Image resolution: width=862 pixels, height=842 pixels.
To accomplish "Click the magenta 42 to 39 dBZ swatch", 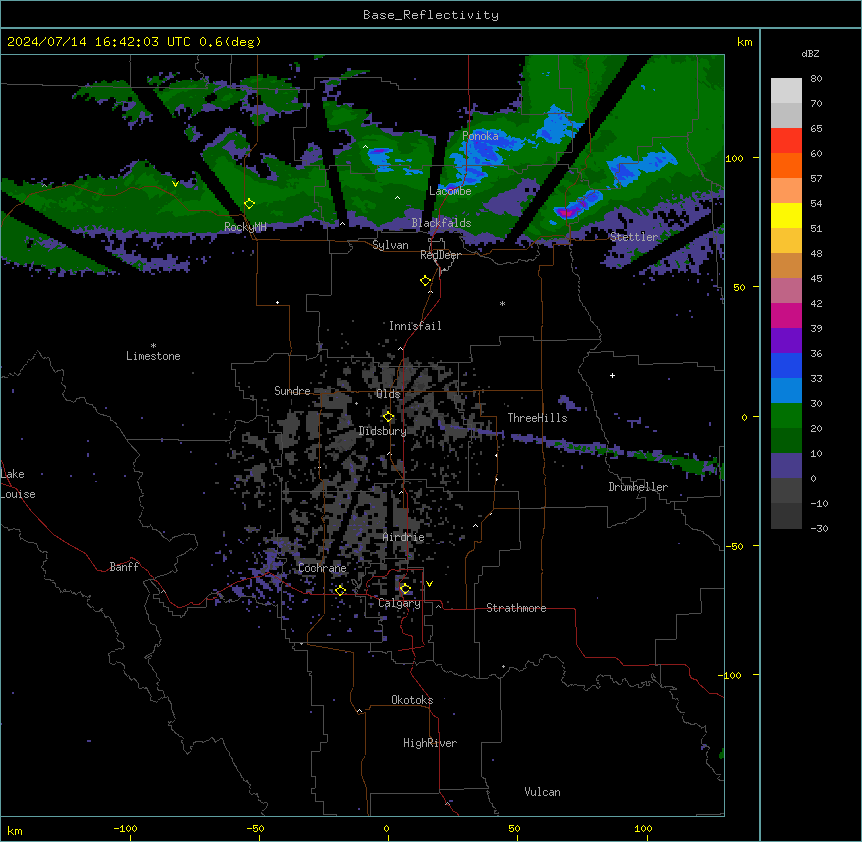I will click(786, 315).
